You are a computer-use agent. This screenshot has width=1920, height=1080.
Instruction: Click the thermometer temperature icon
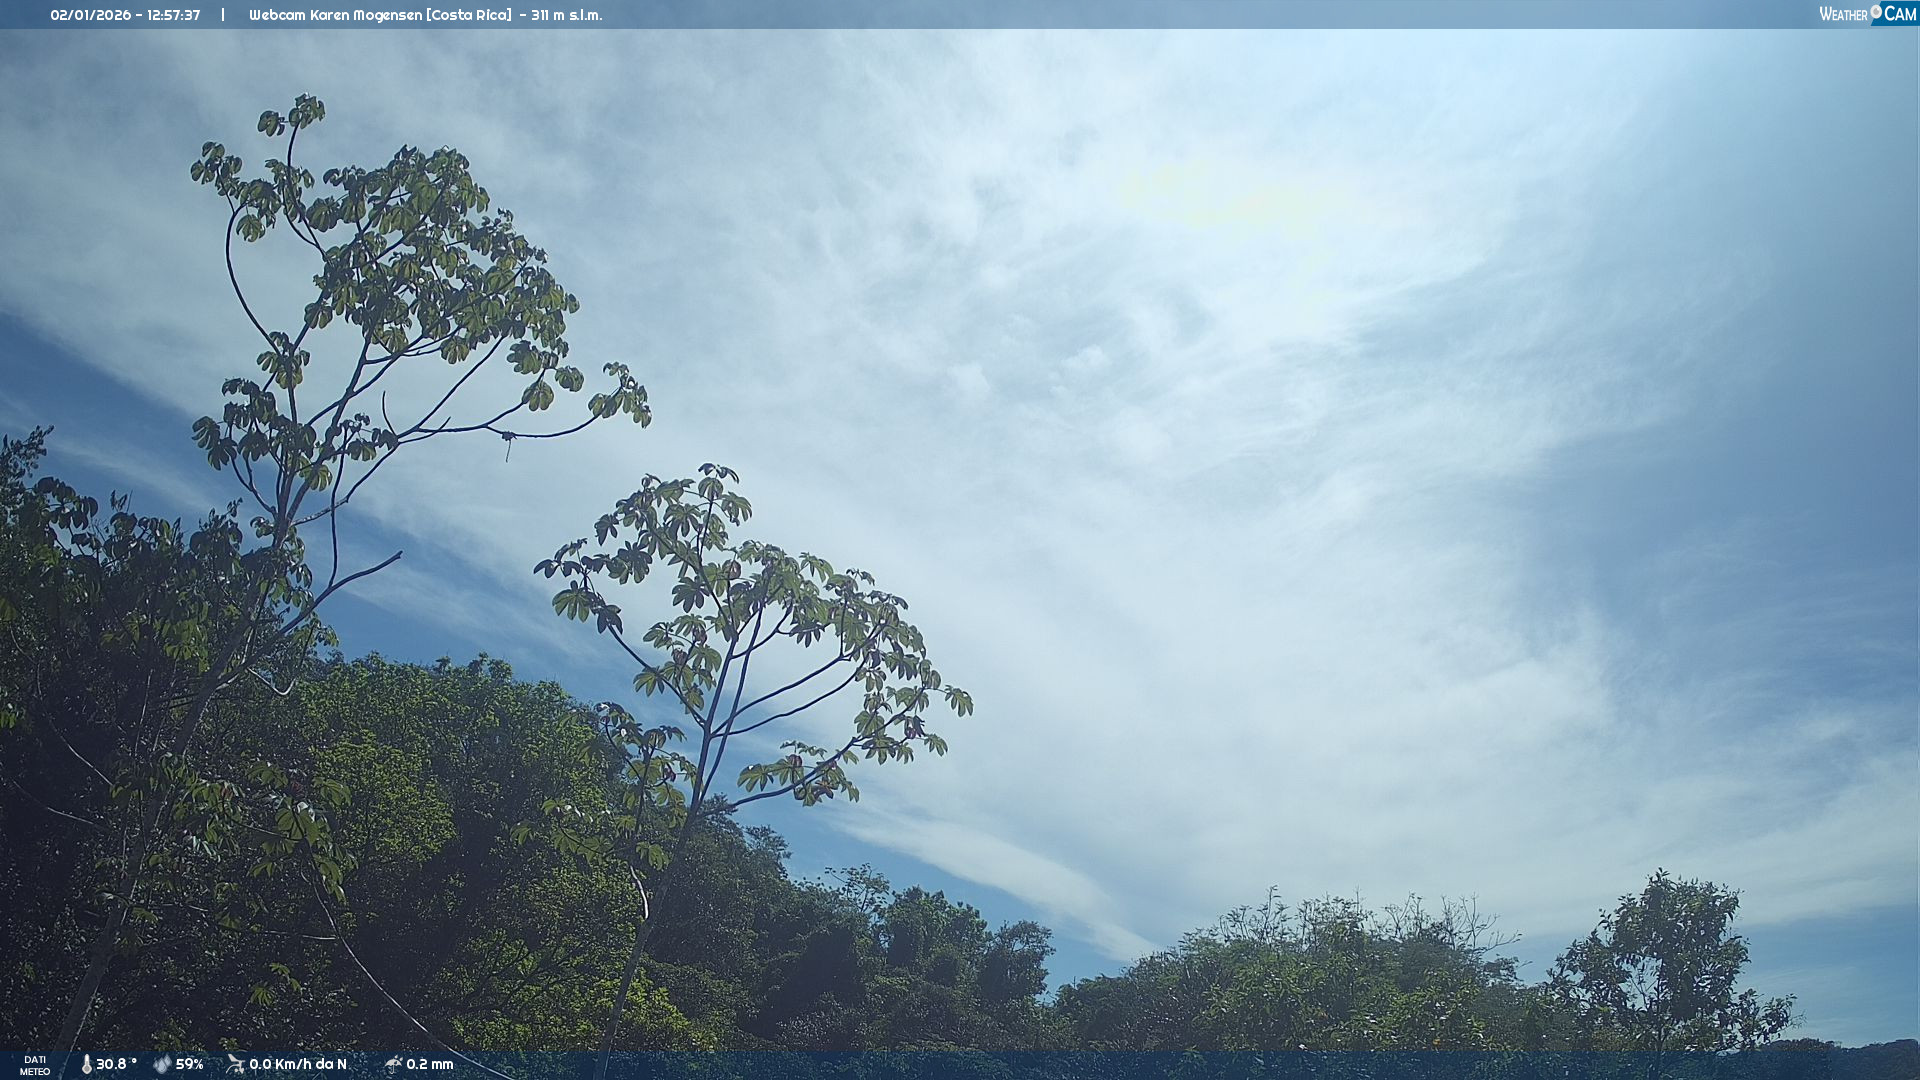tap(87, 1064)
